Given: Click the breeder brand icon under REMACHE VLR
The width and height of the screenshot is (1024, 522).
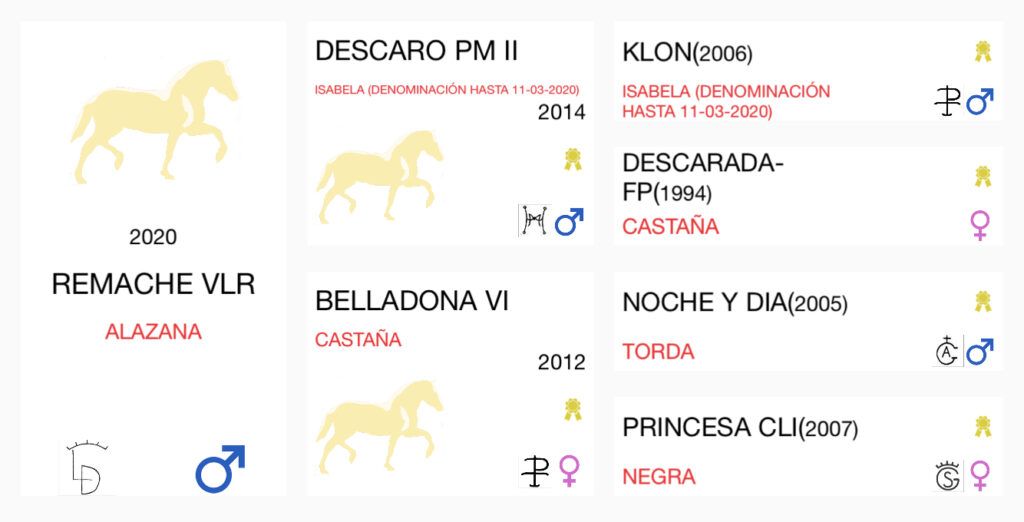Looking at the screenshot, I should [x=88, y=468].
